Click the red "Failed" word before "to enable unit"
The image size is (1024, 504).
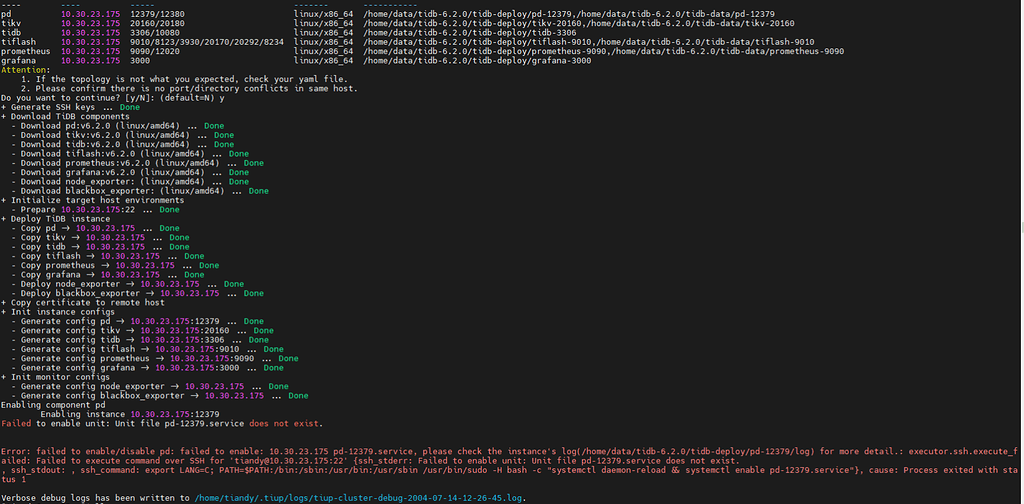pos(16,424)
